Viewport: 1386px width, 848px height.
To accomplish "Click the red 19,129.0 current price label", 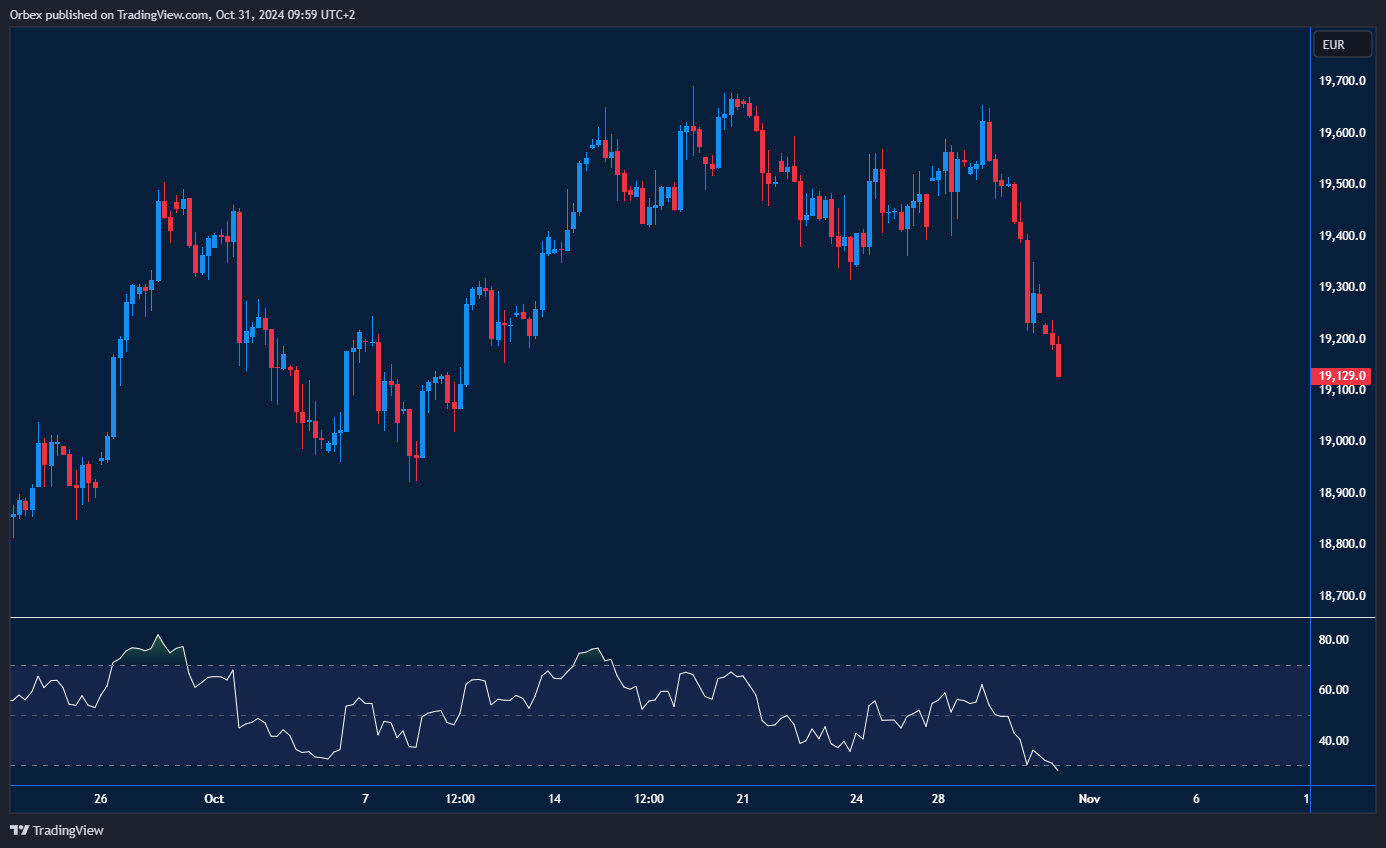I will pos(1342,376).
